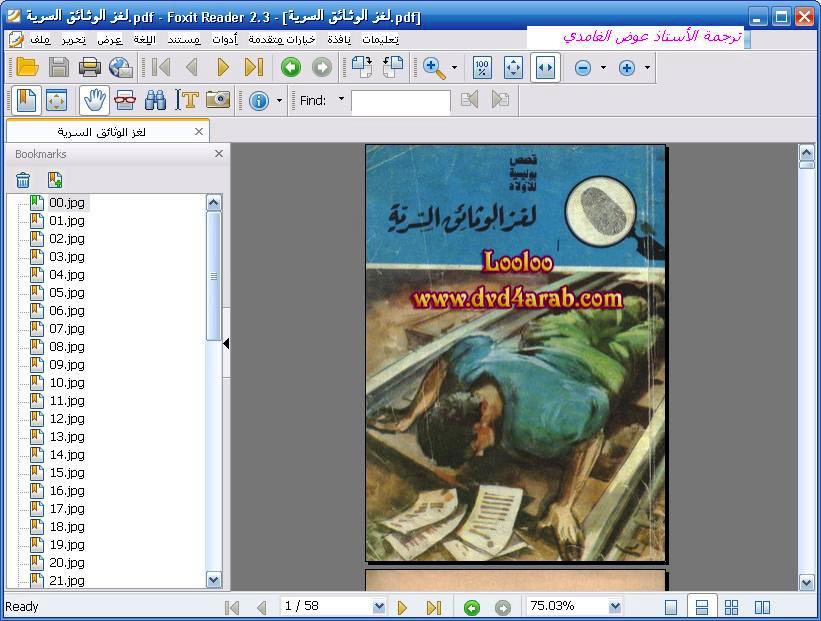Select the snapshot camera tool
Image resolution: width=821 pixels, height=621 pixels.
pos(218,99)
